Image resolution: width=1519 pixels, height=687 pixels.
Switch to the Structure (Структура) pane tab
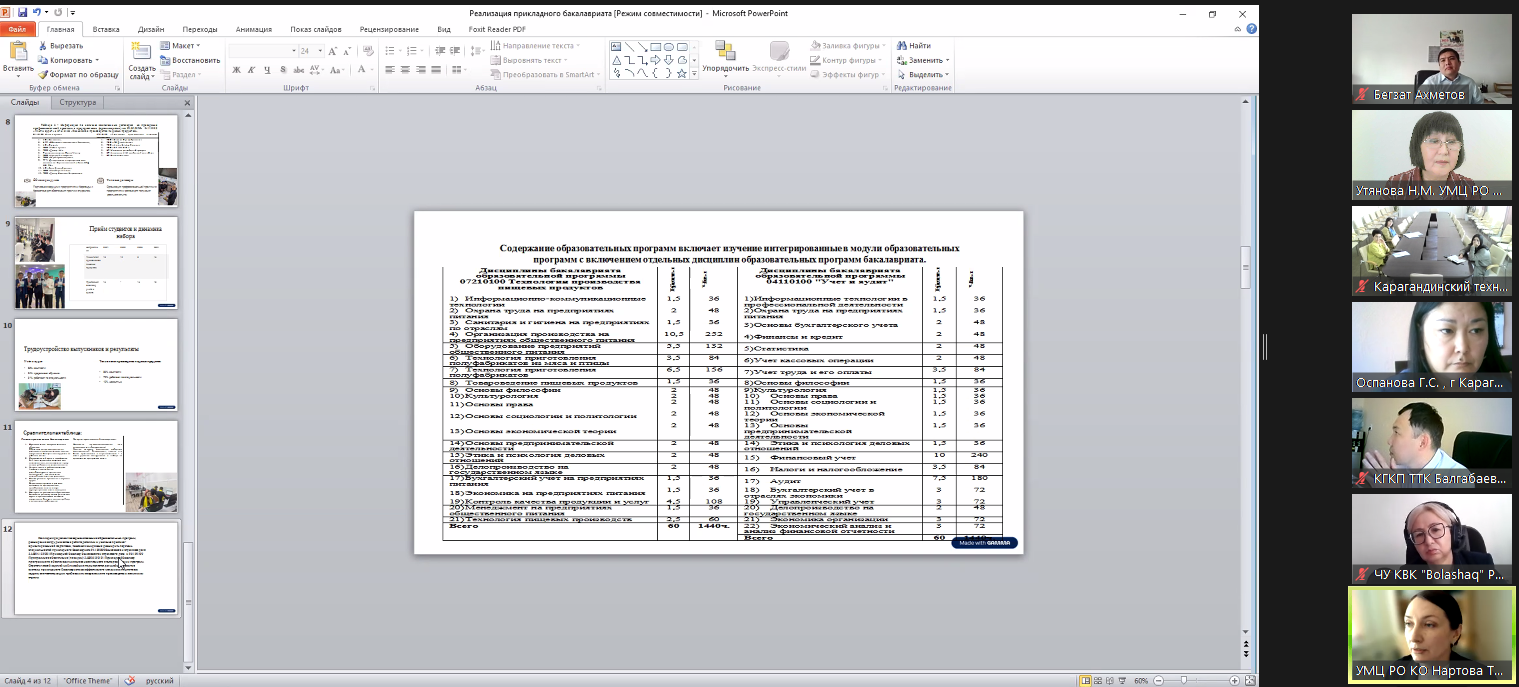pyautogui.click(x=77, y=102)
